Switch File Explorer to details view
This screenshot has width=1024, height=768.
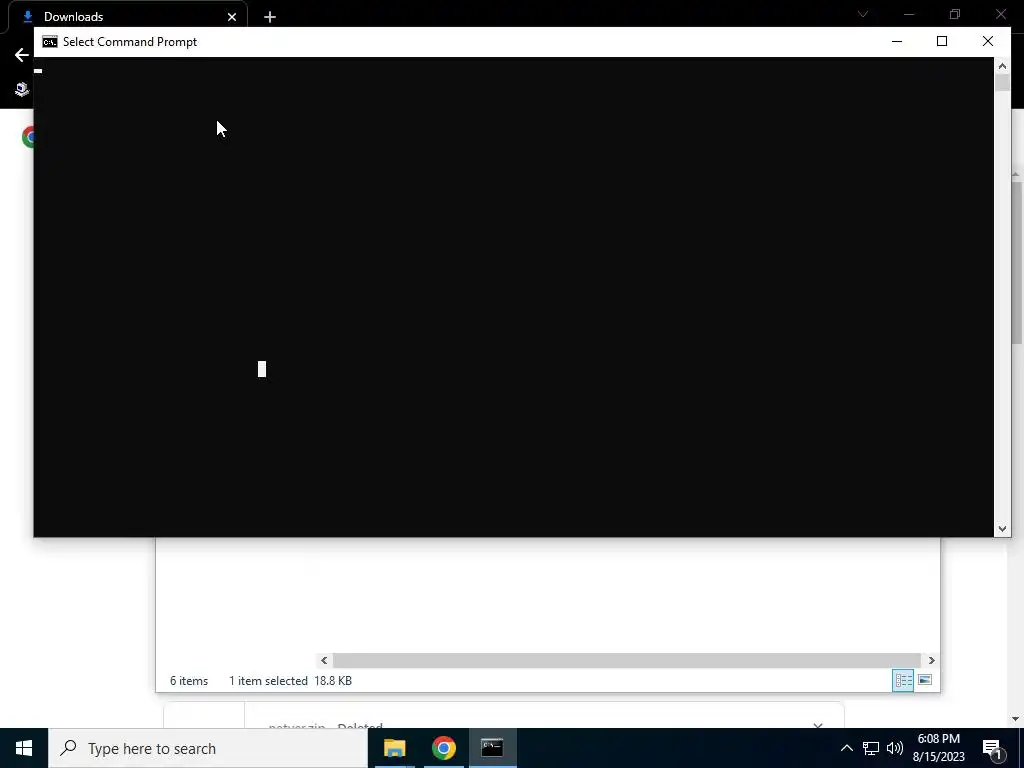(903, 680)
